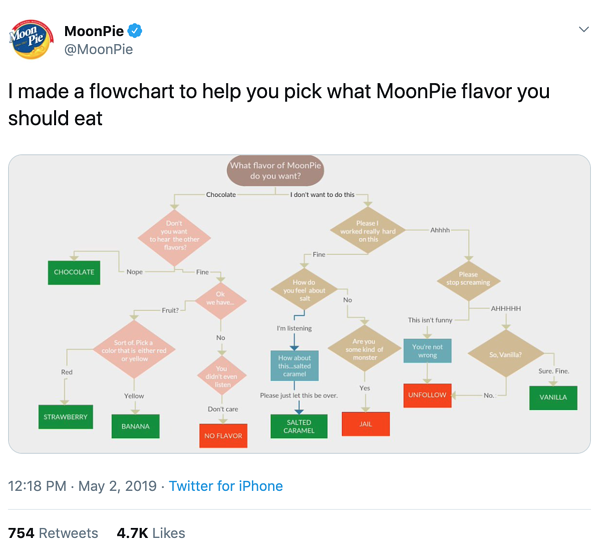
Task: View the 4.7K Likes list
Action: [151, 533]
